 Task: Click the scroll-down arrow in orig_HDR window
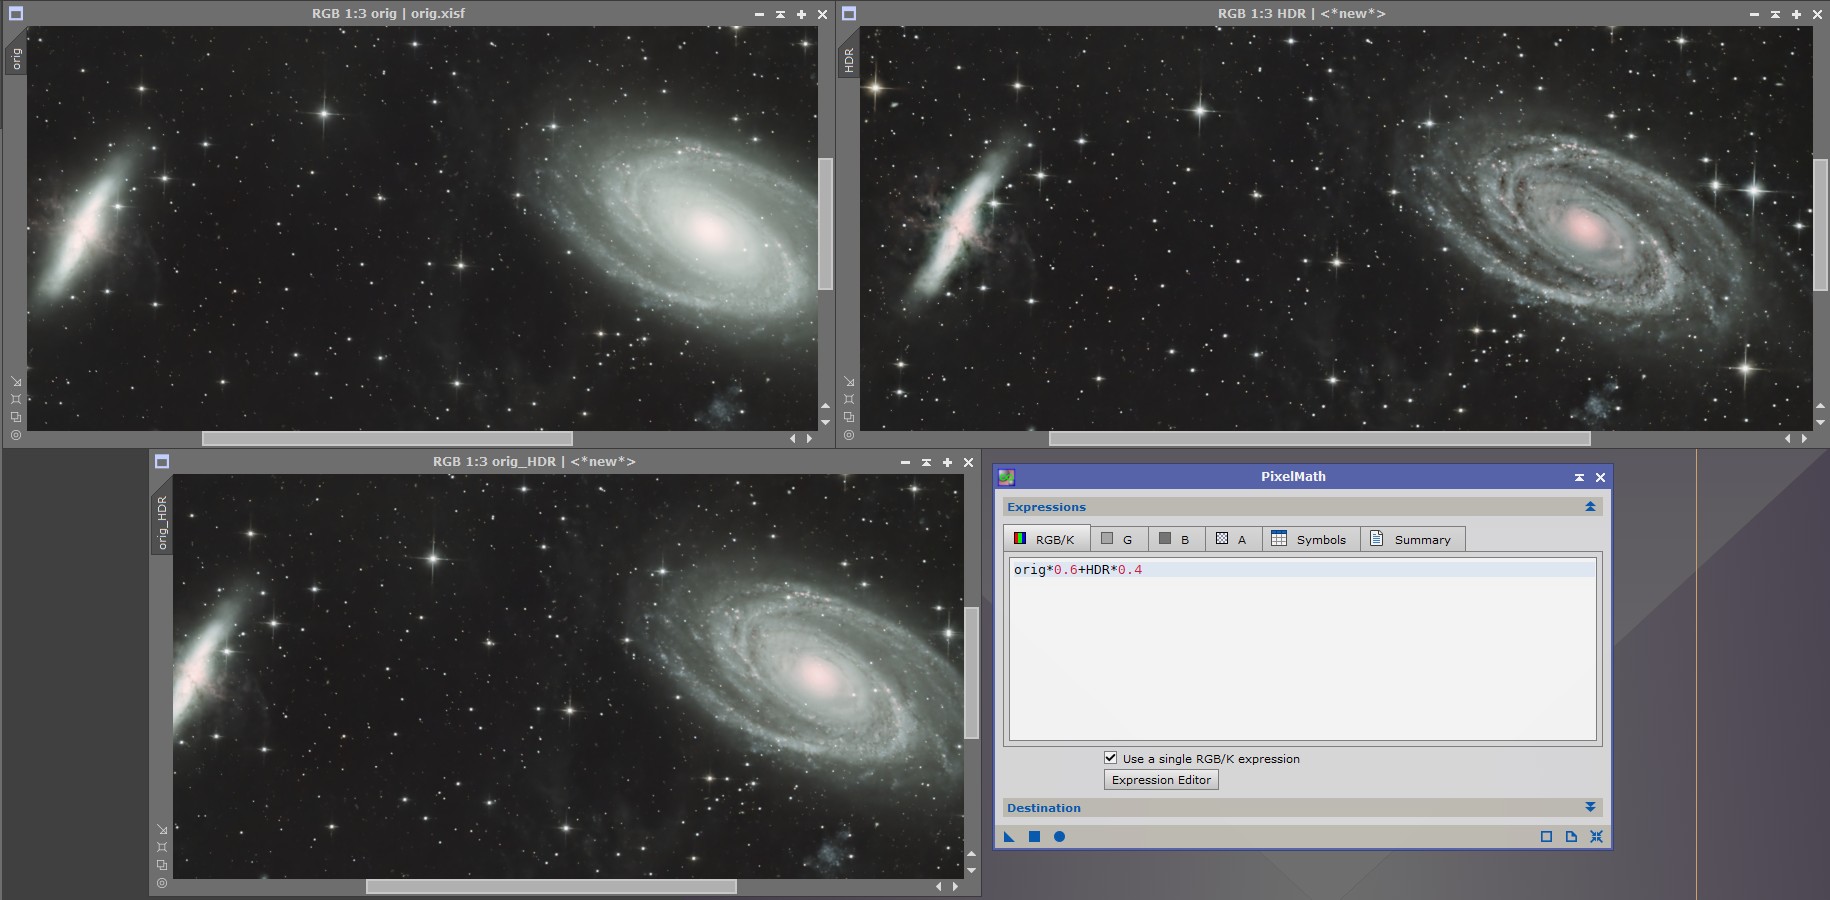pyautogui.click(x=971, y=870)
